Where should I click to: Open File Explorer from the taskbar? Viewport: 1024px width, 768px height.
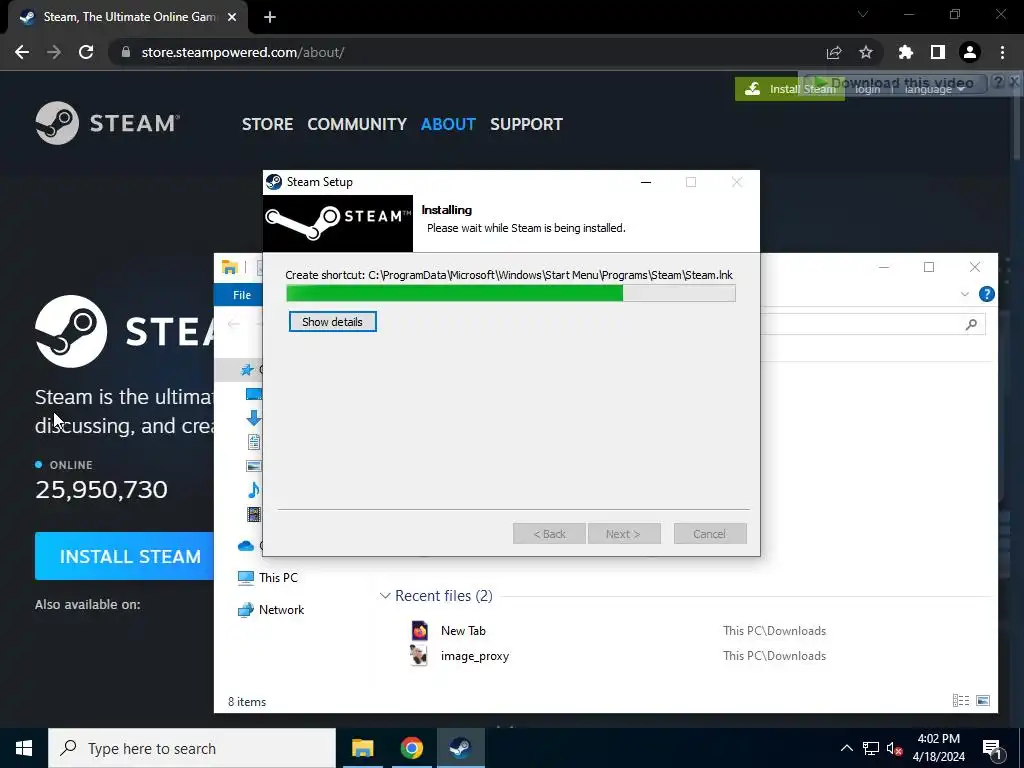click(362, 748)
